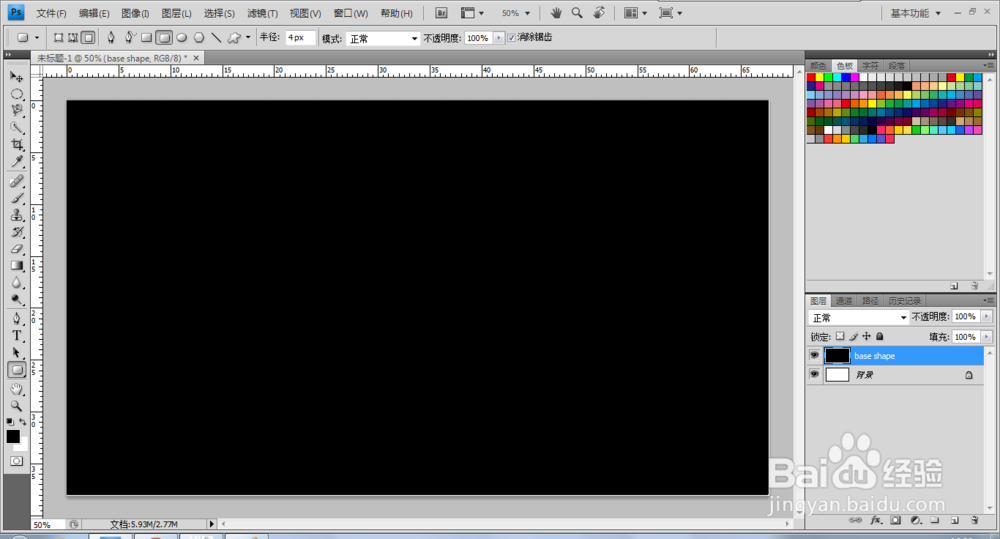
Task: Toggle lock transparent pixels
Action: coord(840,336)
